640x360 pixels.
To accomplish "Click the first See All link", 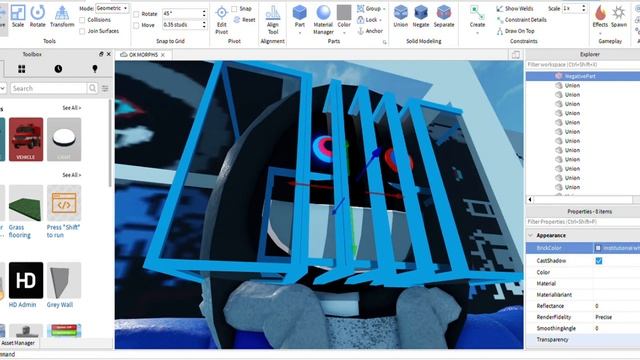I will 72,108.
